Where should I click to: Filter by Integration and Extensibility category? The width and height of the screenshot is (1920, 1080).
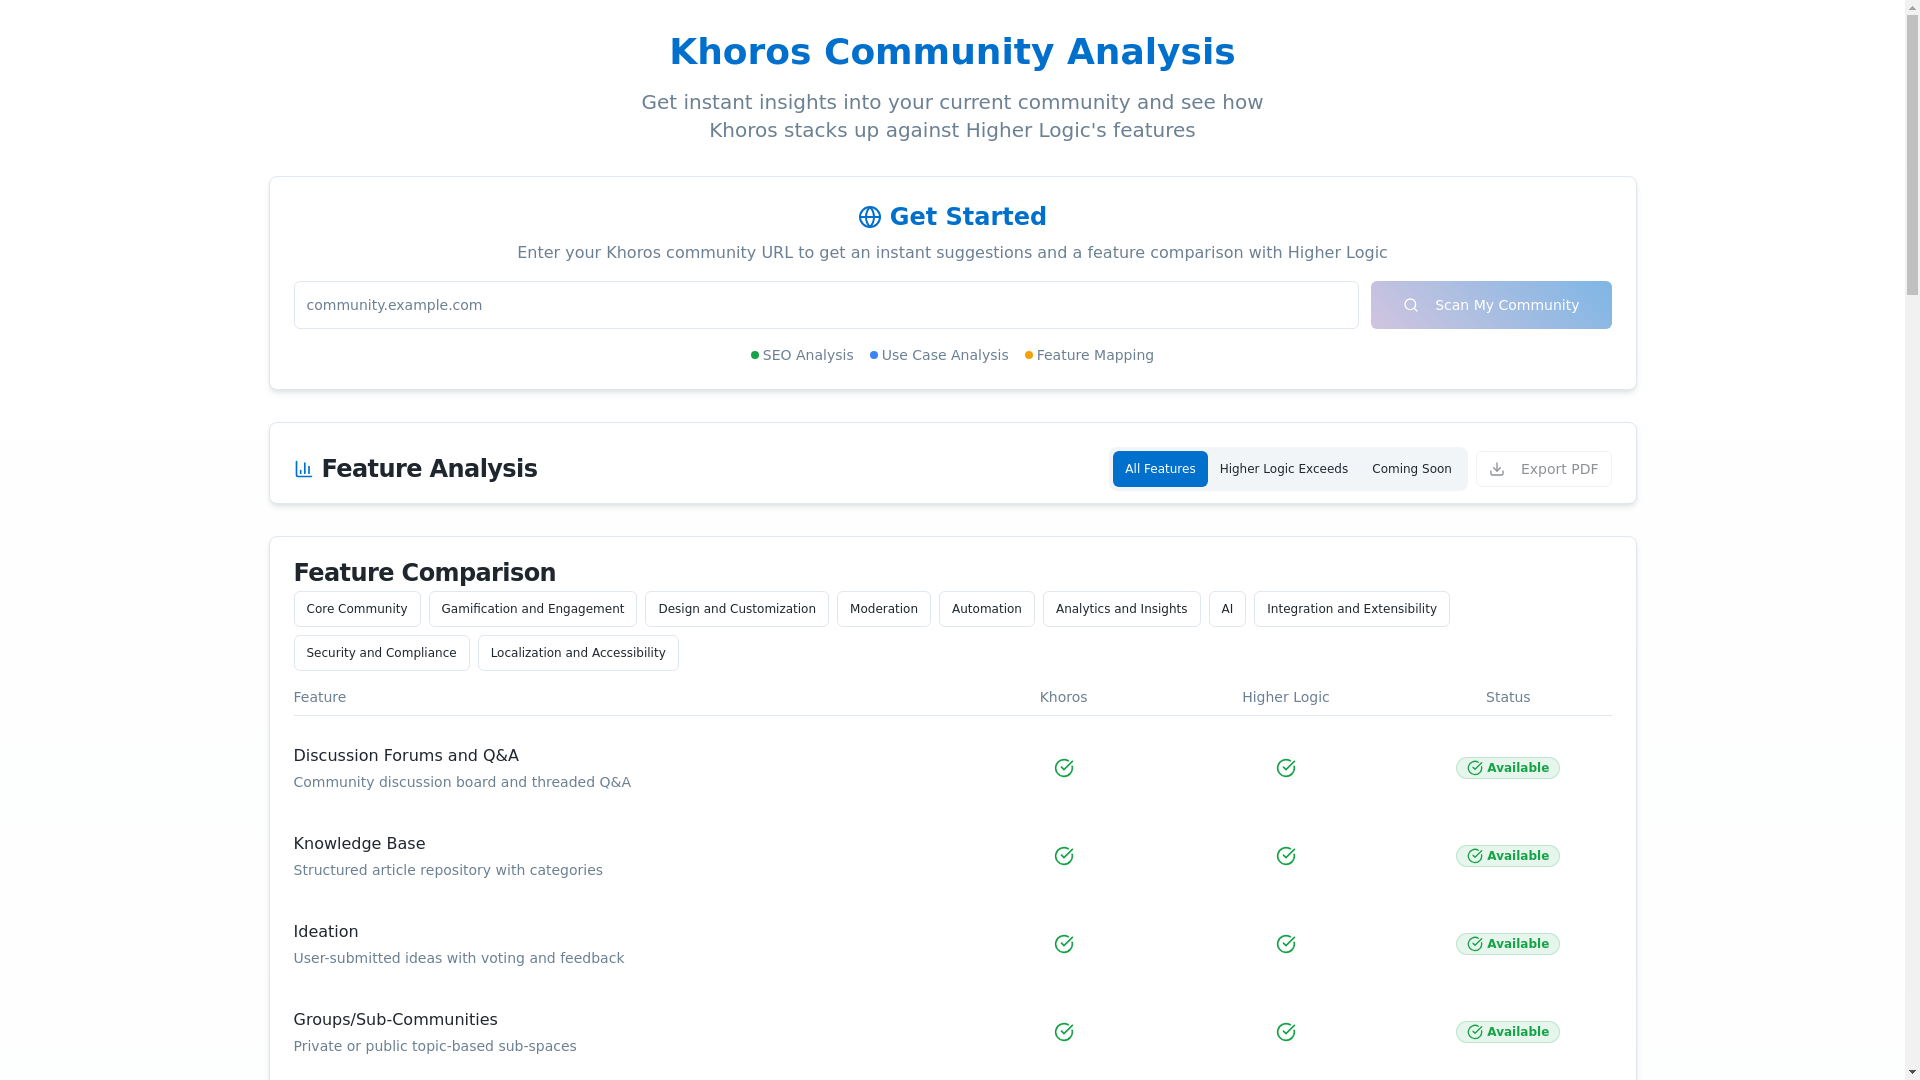click(x=1352, y=609)
